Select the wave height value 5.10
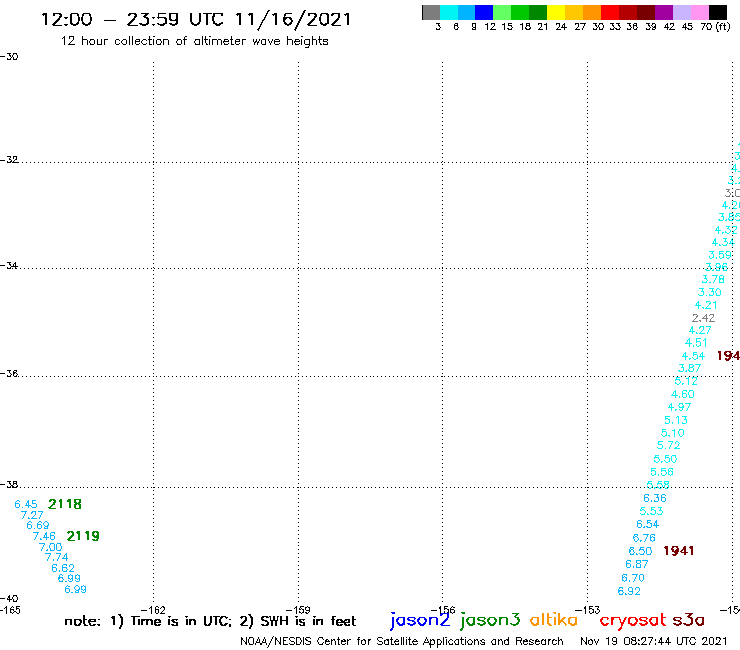The width and height of the screenshot is (740, 650). pyautogui.click(x=673, y=433)
